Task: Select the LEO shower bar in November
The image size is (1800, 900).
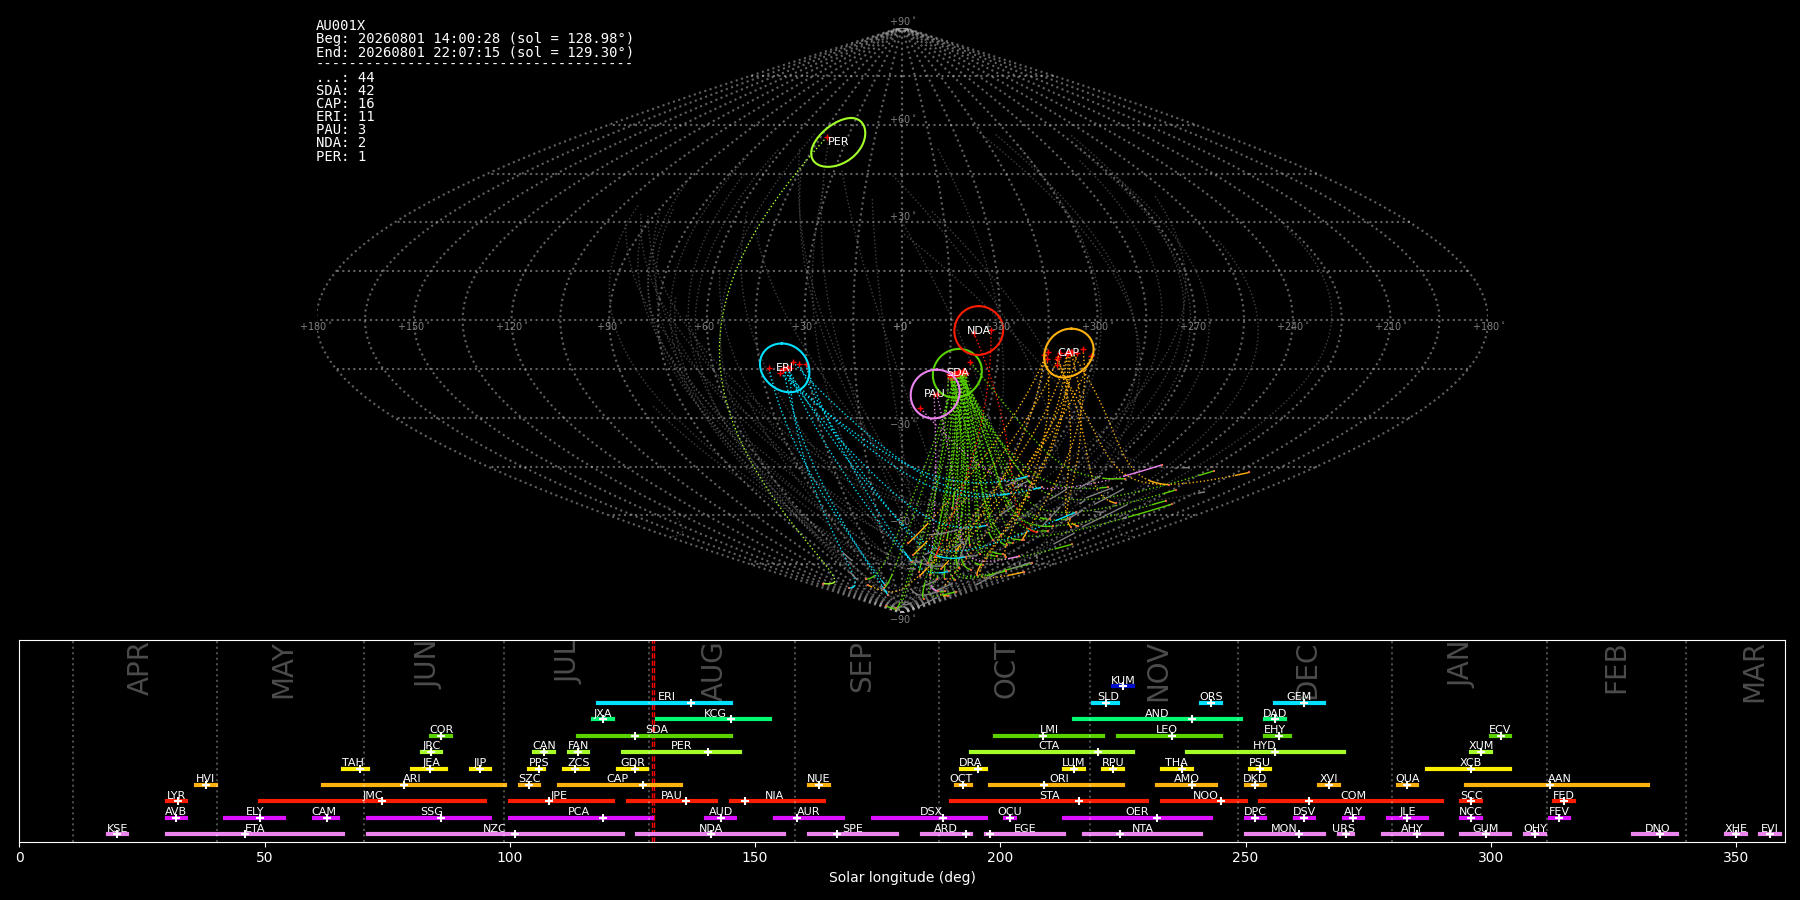Action: tap(1169, 736)
